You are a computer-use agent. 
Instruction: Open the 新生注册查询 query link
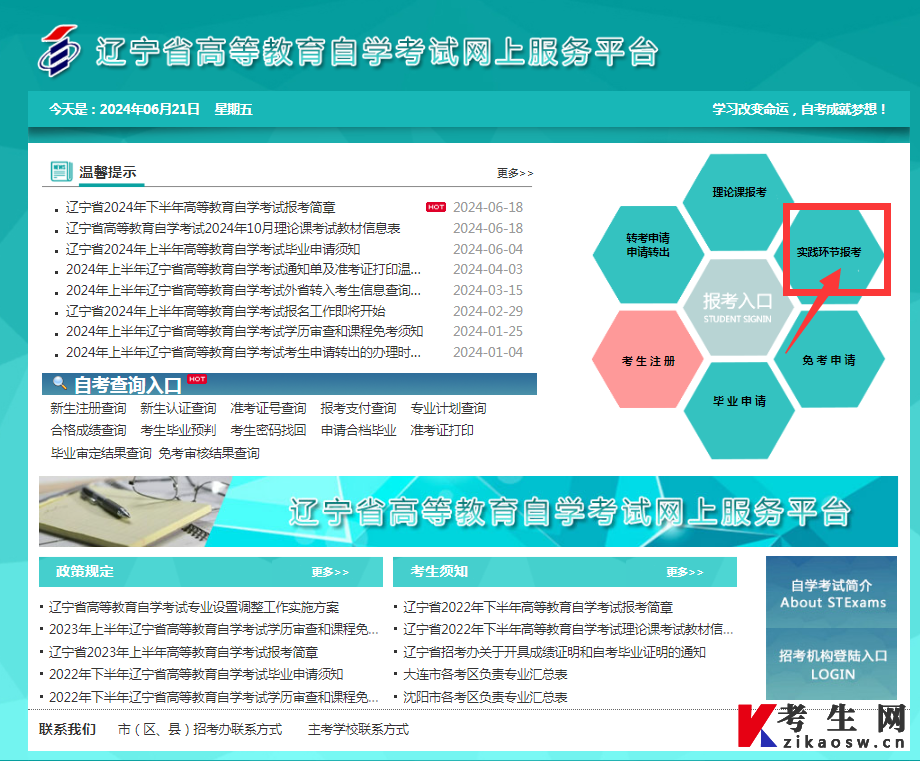88,408
